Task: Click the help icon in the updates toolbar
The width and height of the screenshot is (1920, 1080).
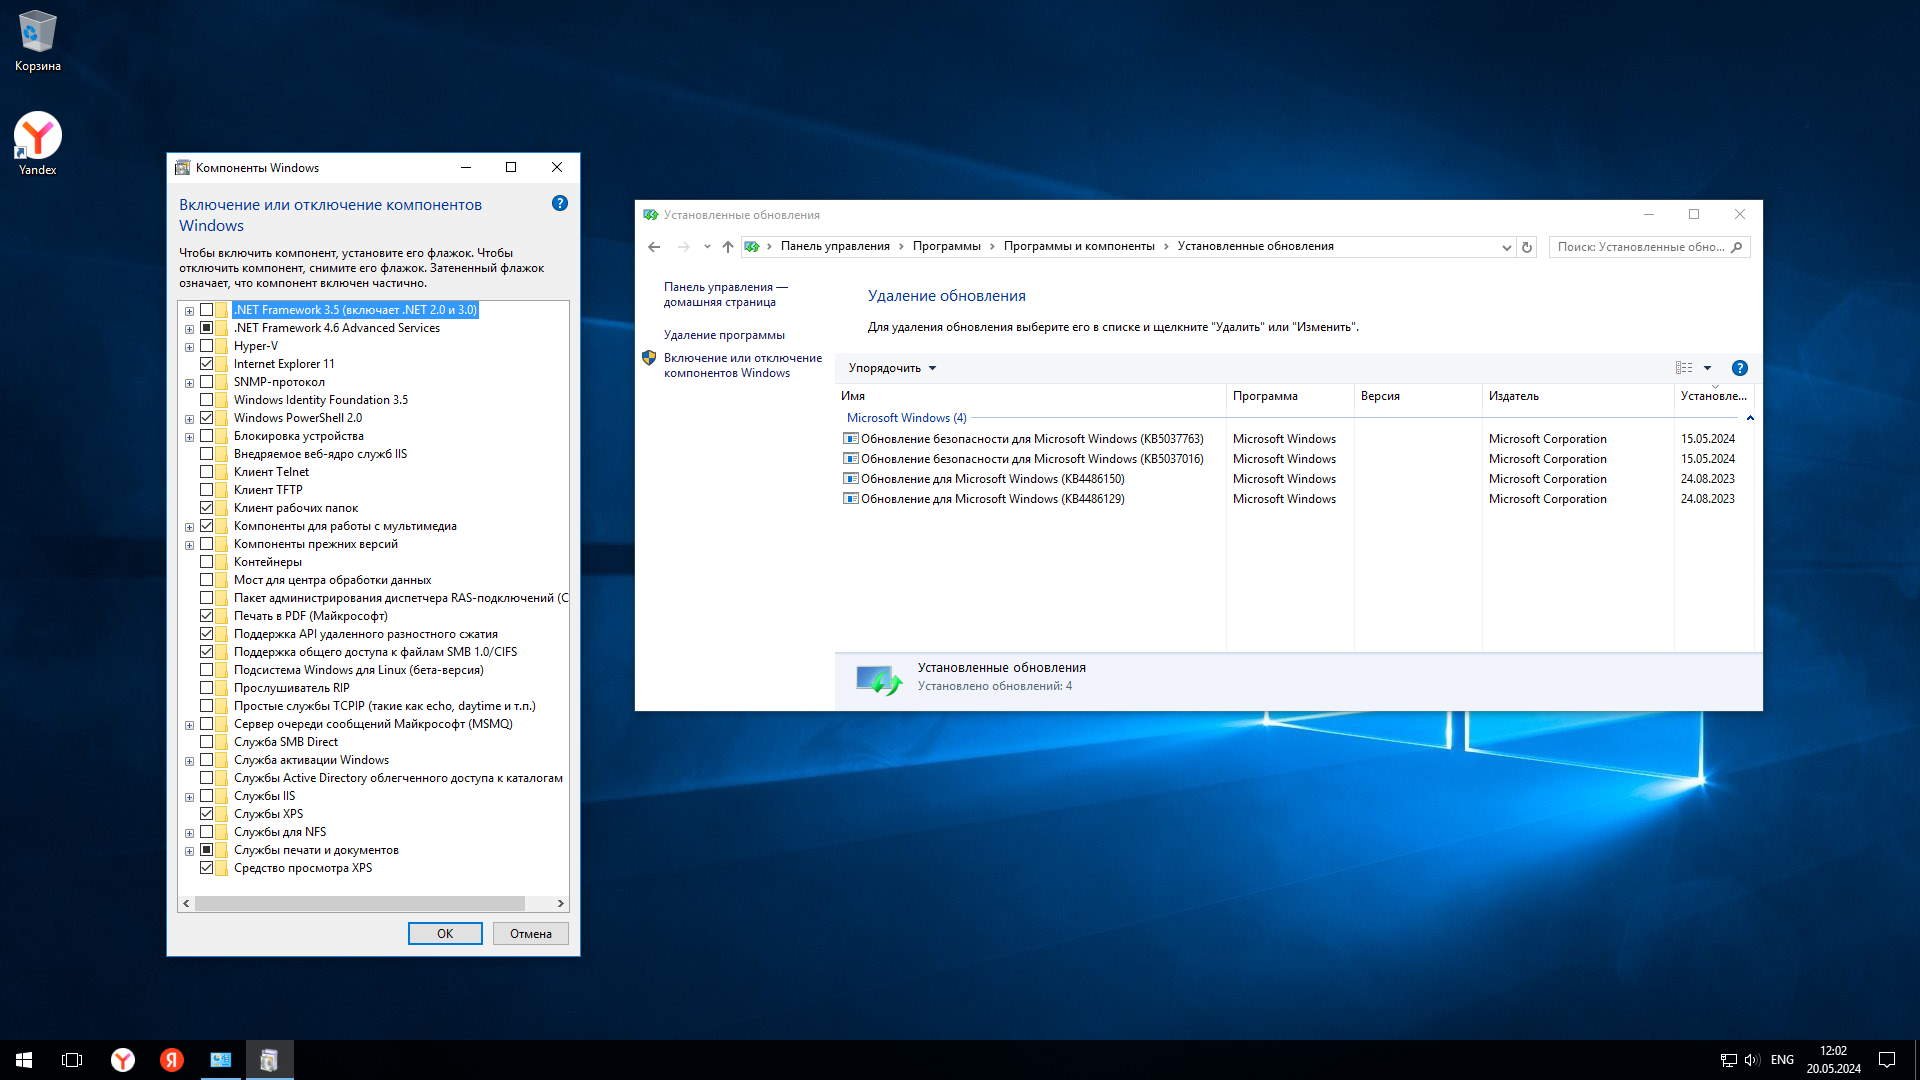Action: 1739,368
